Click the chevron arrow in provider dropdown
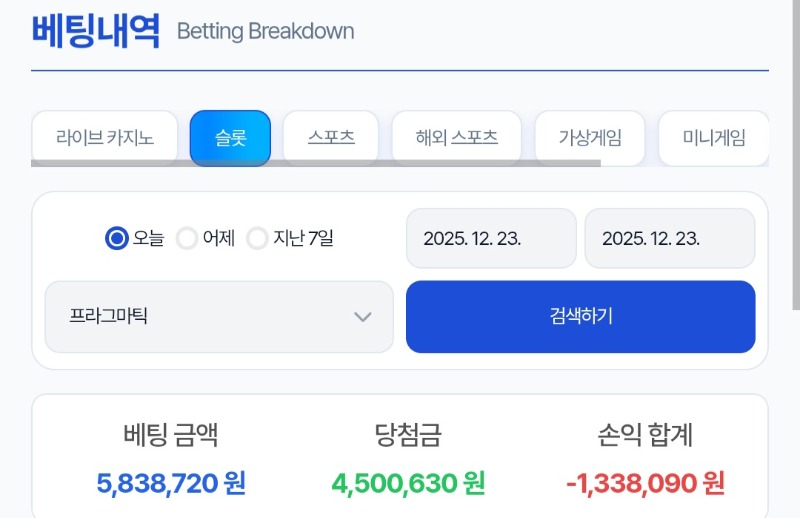 pos(363,317)
